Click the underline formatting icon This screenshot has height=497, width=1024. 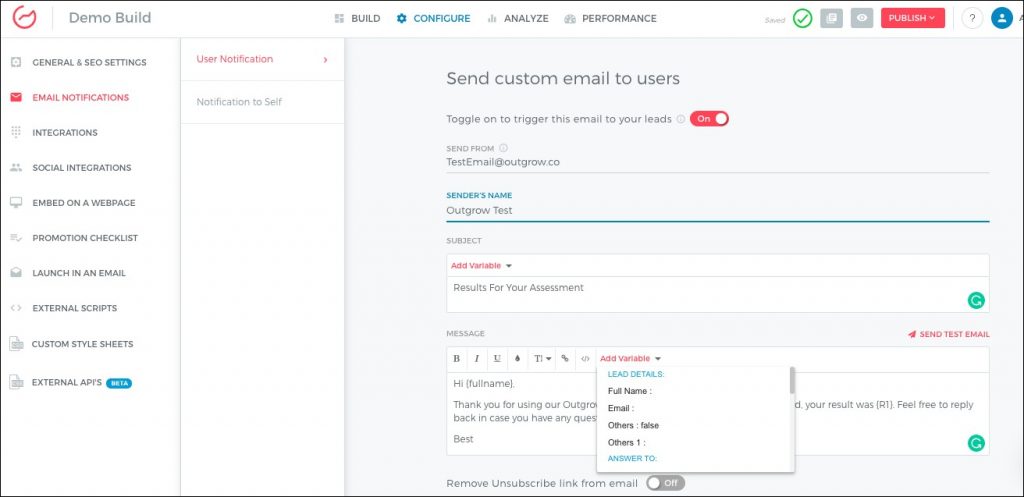497,358
